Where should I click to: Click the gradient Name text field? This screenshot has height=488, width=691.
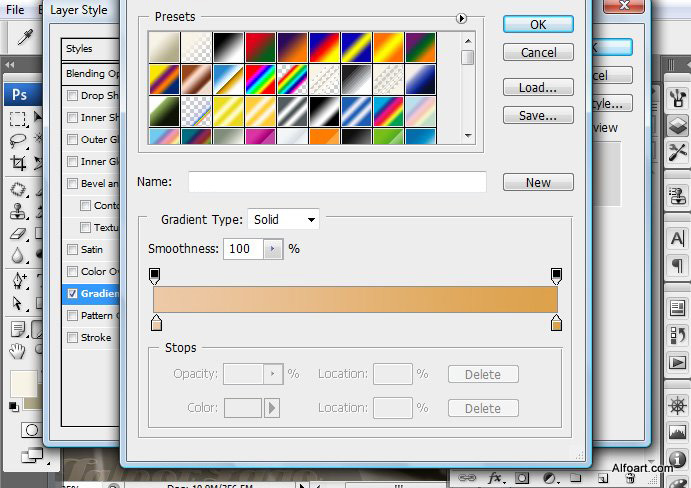pos(337,182)
